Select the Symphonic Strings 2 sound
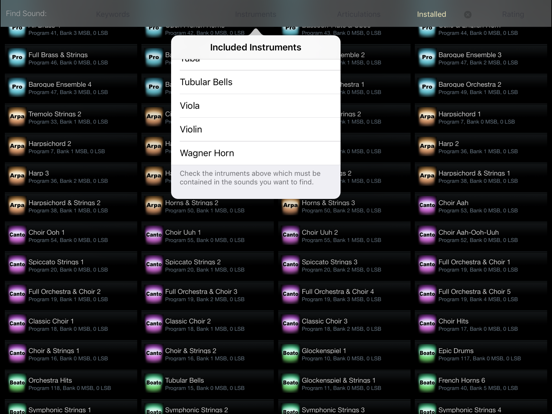This screenshot has width=552, height=414. [x=207, y=407]
